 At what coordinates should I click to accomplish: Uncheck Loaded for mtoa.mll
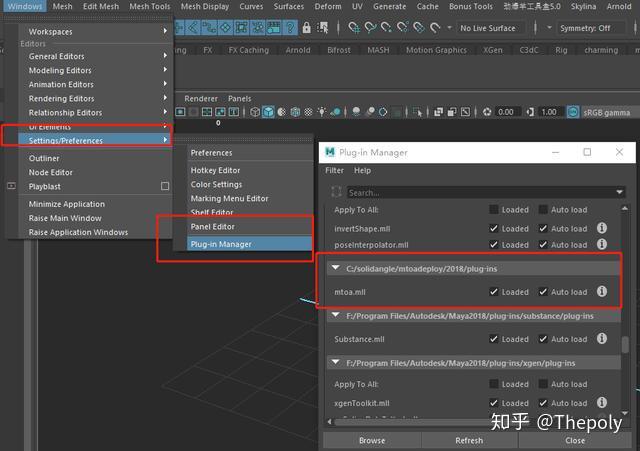pyautogui.click(x=493, y=292)
